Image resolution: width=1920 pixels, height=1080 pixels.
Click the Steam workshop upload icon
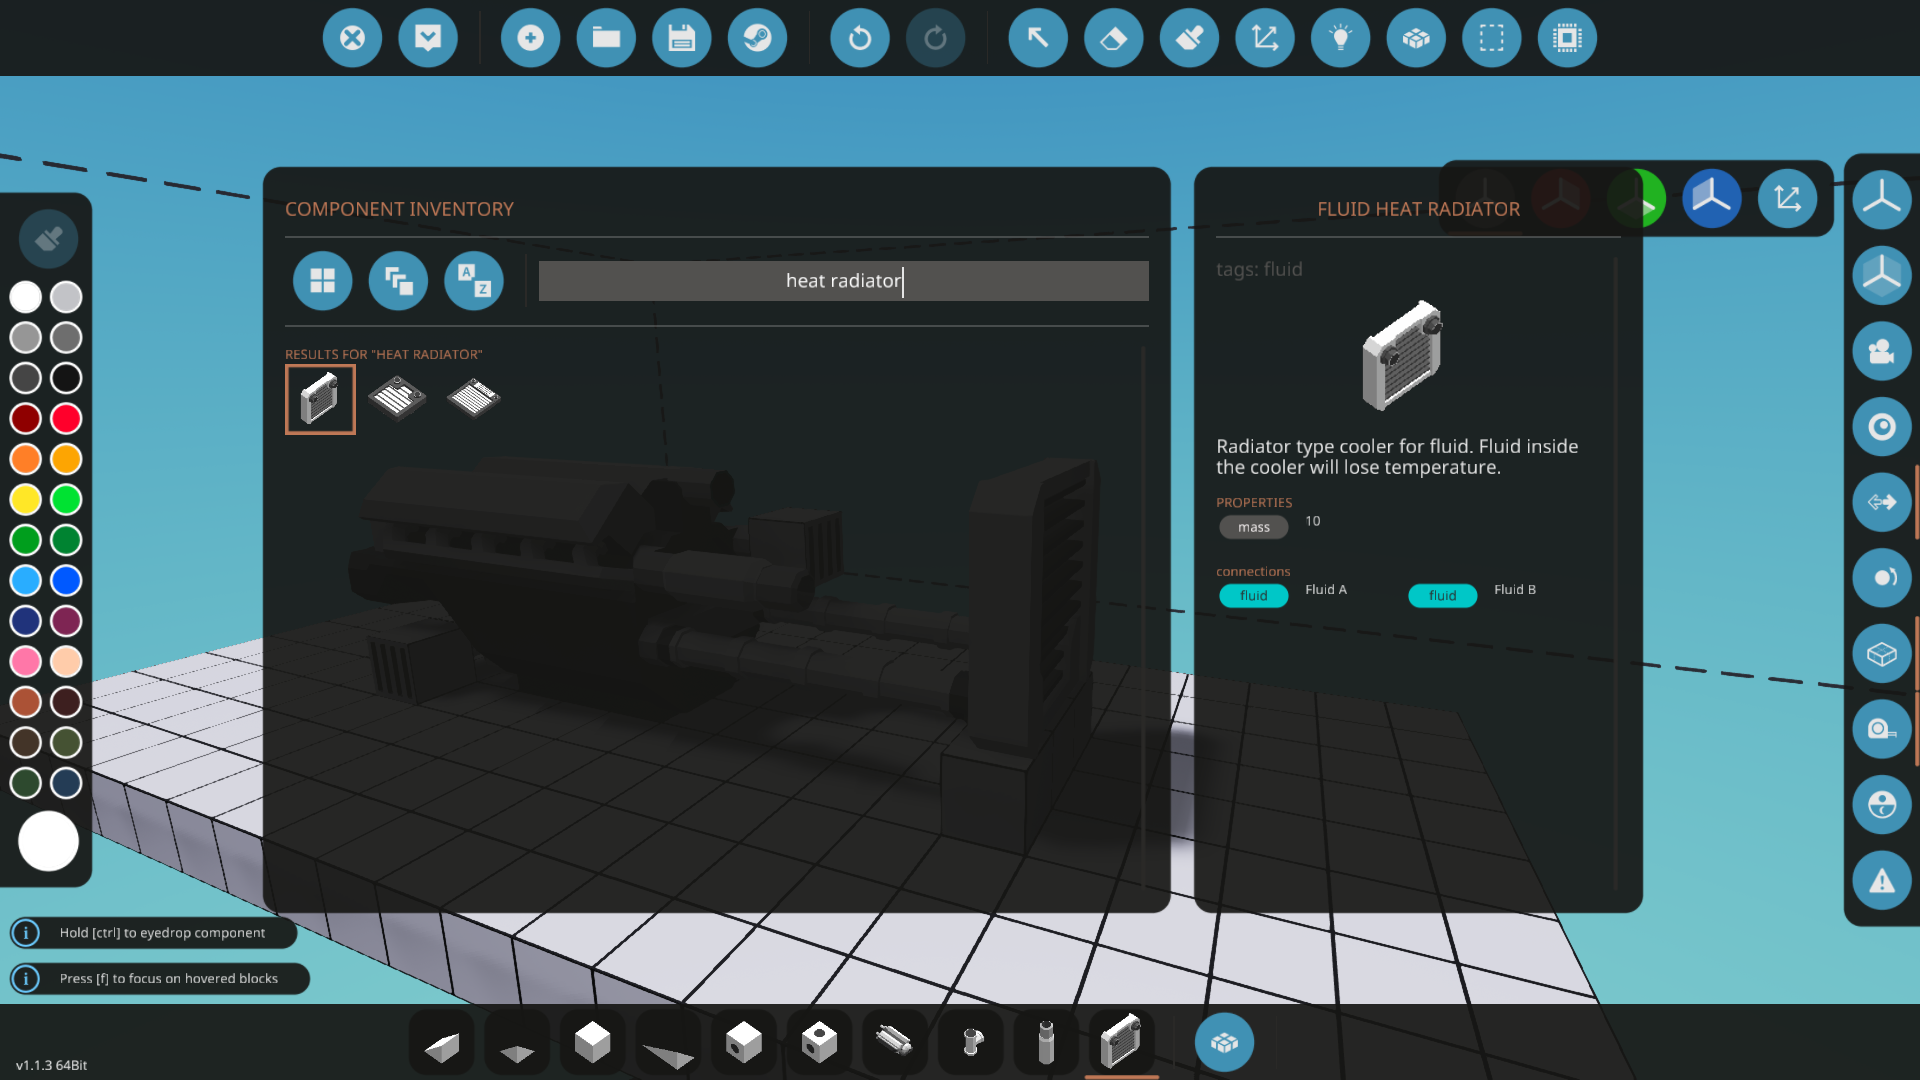[x=757, y=38]
